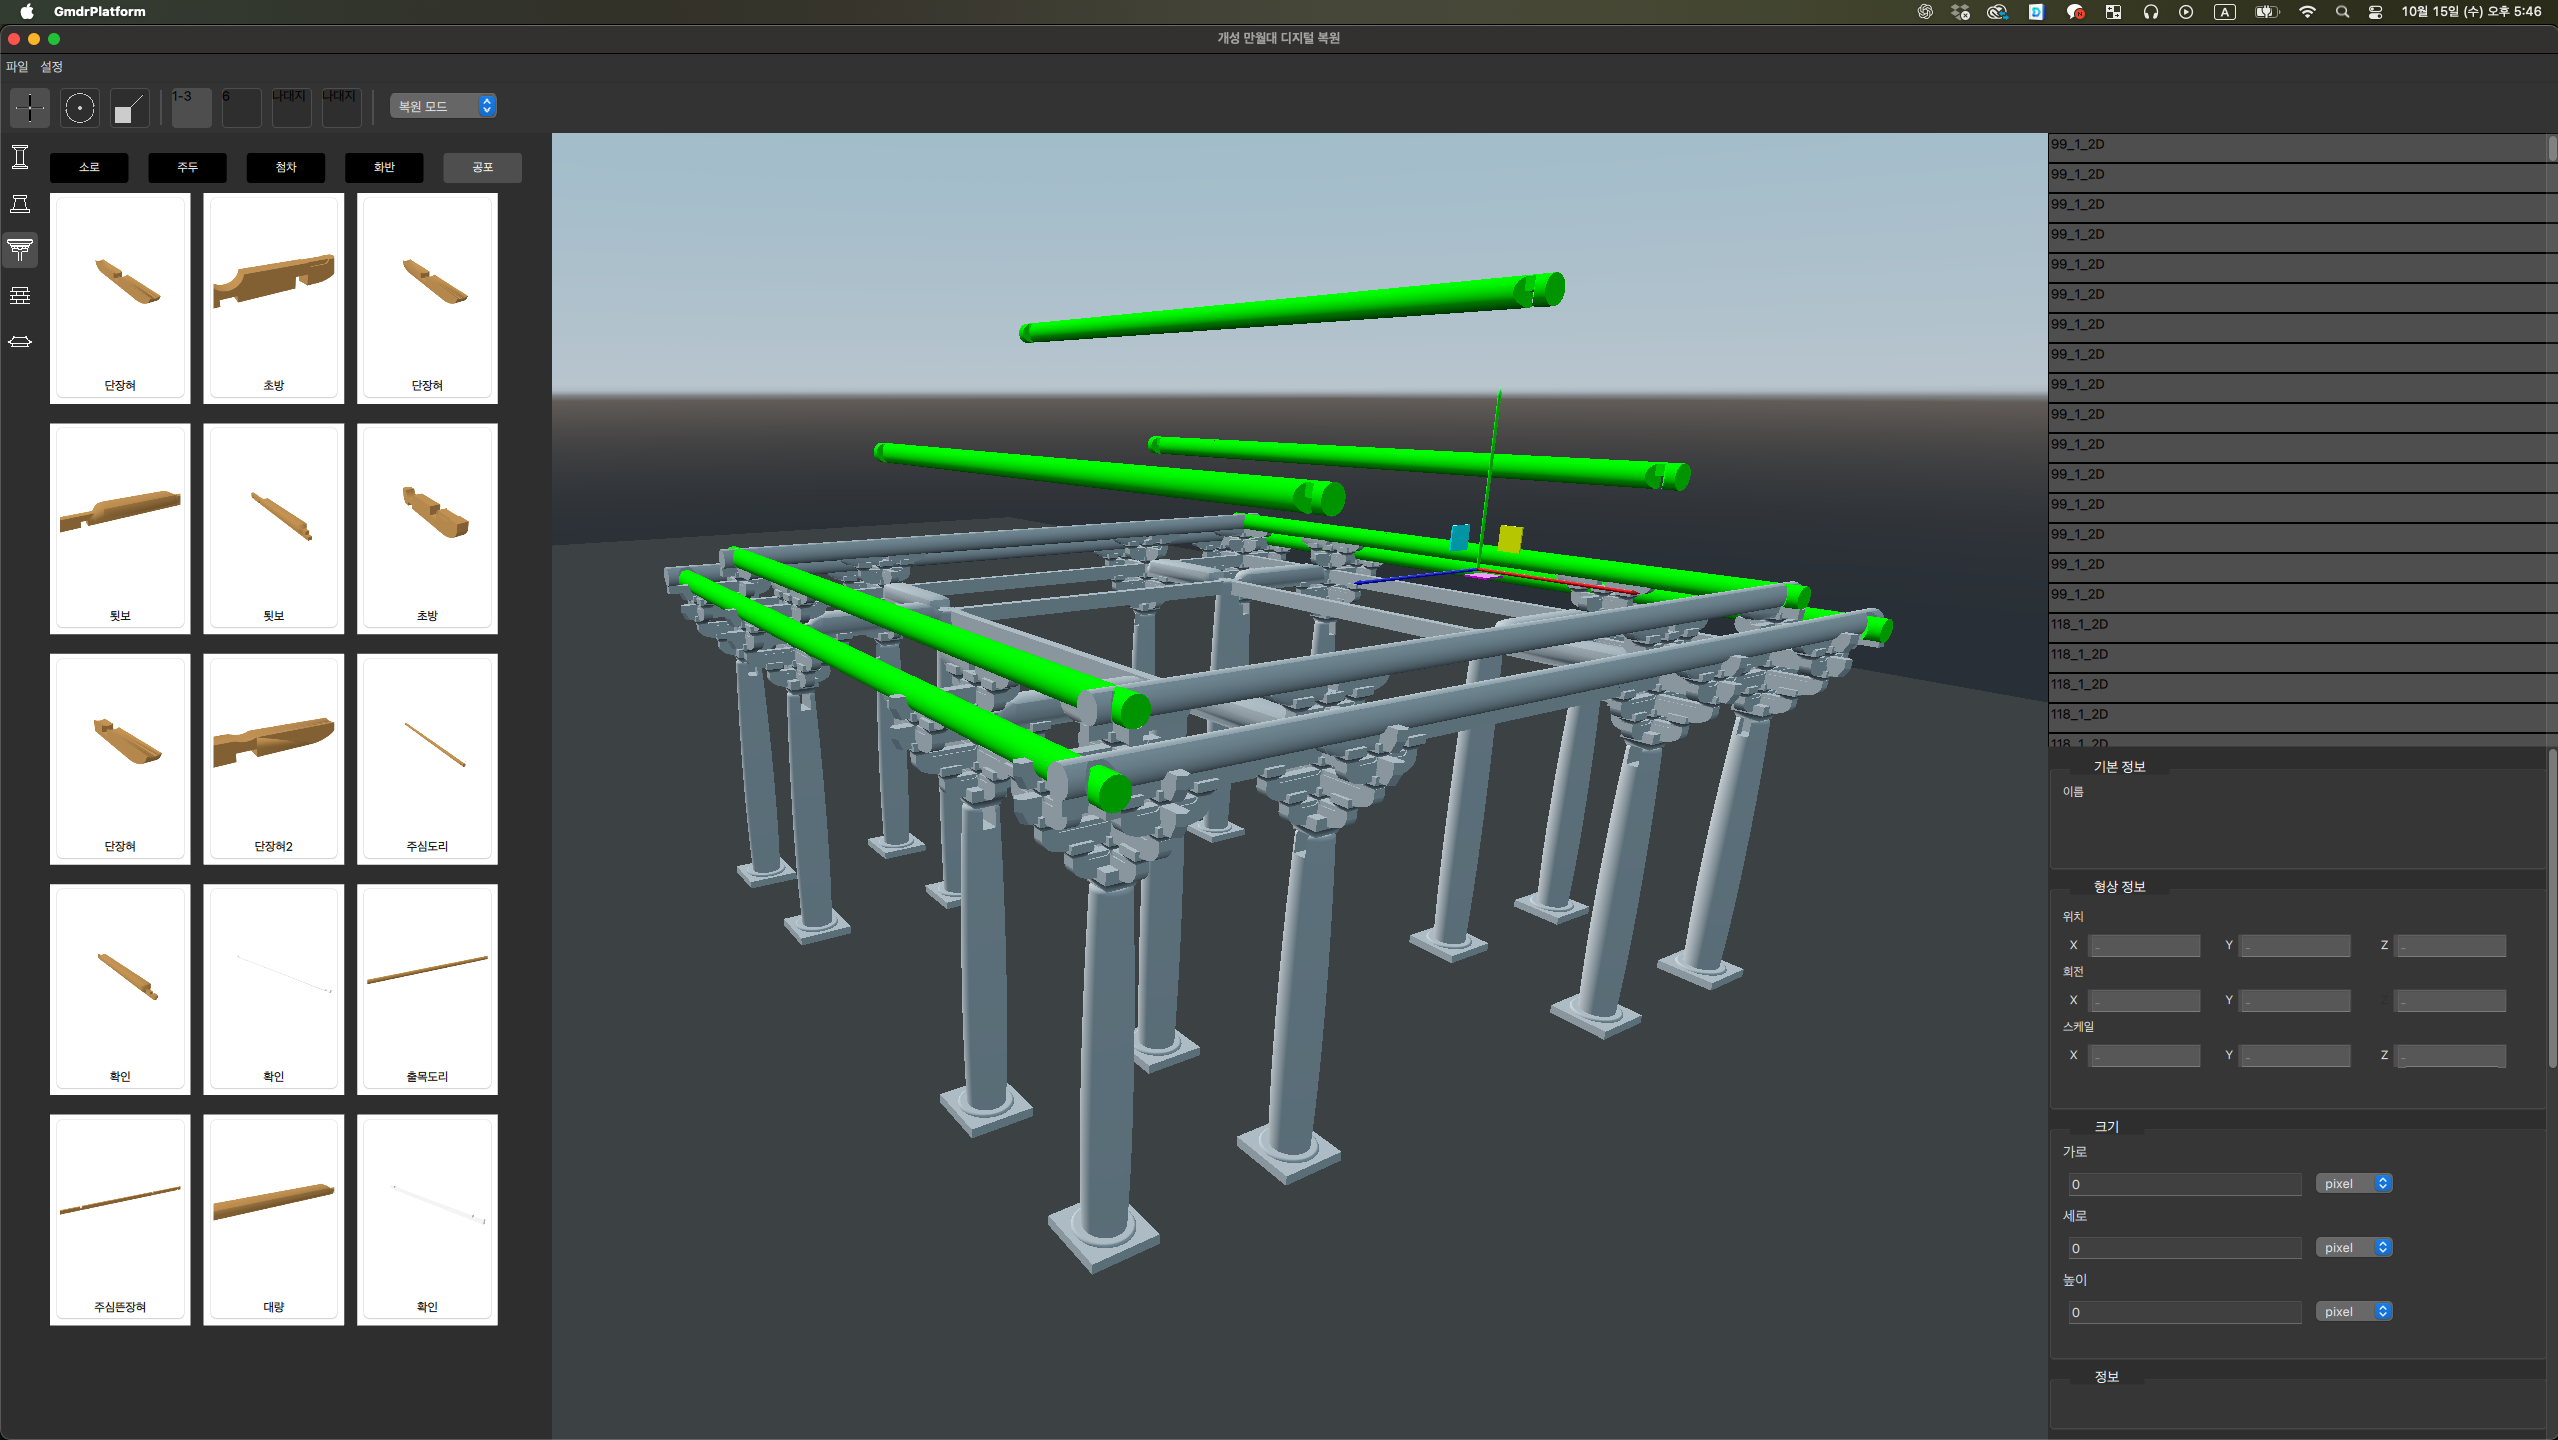The height and width of the screenshot is (1440, 2558).
Task: Toggle the 6 toolbar button
Action: tap(241, 107)
